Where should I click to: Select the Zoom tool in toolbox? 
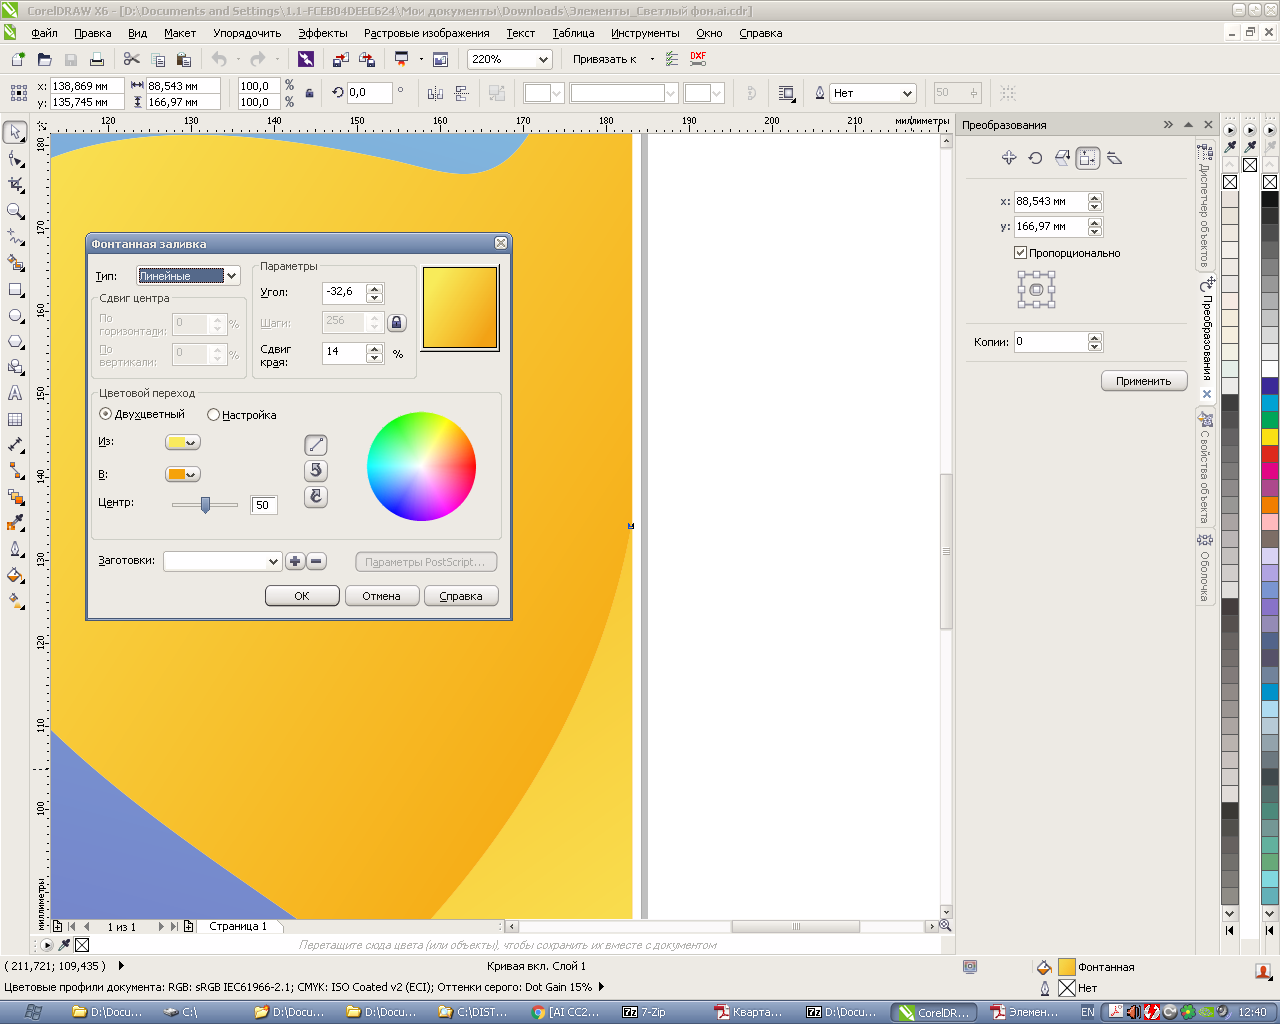click(x=15, y=211)
